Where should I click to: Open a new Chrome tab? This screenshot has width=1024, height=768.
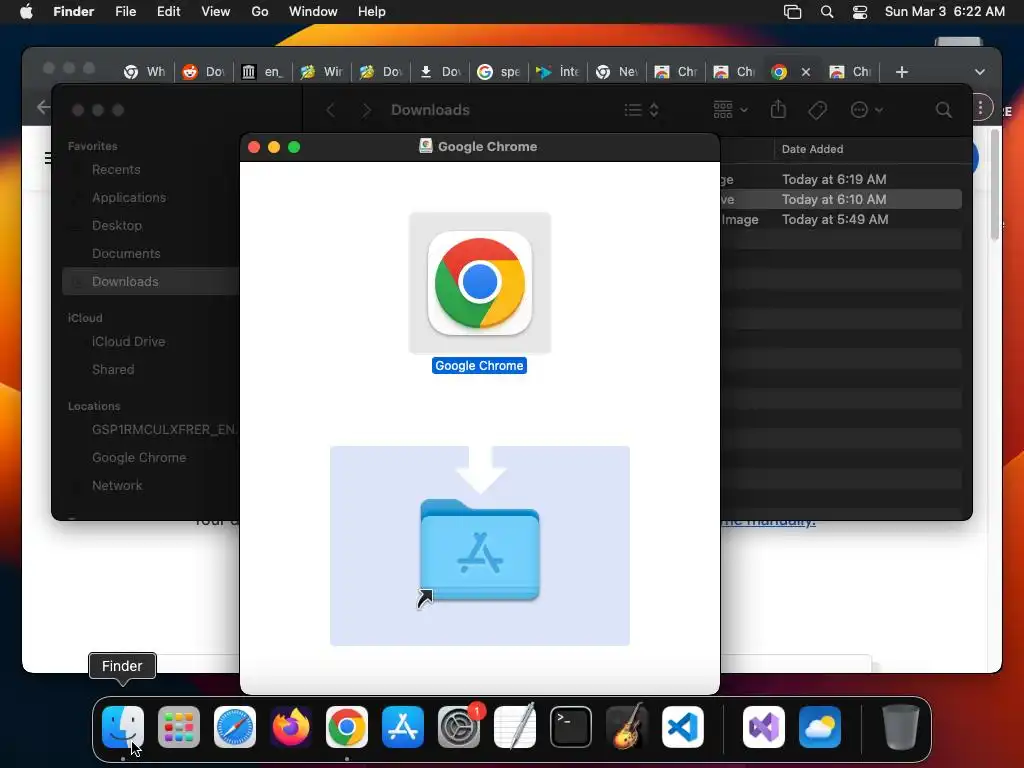pyautogui.click(x=902, y=72)
